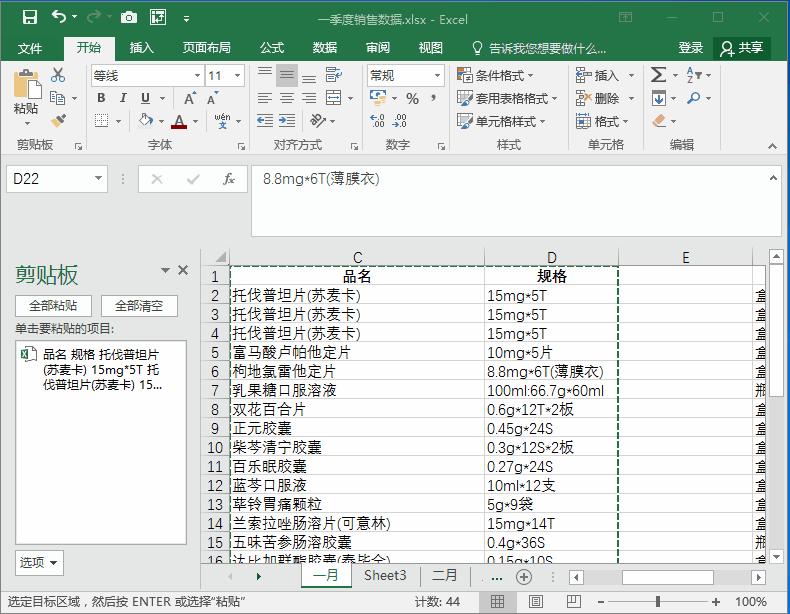Toggle align text left
790x614 pixels.
click(x=265, y=98)
